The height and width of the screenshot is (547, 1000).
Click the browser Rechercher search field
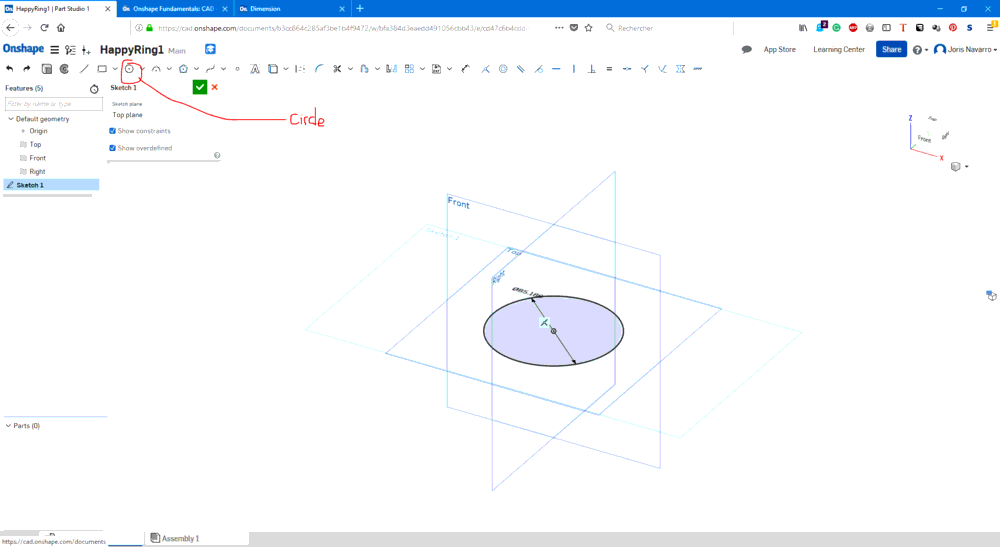coord(666,28)
